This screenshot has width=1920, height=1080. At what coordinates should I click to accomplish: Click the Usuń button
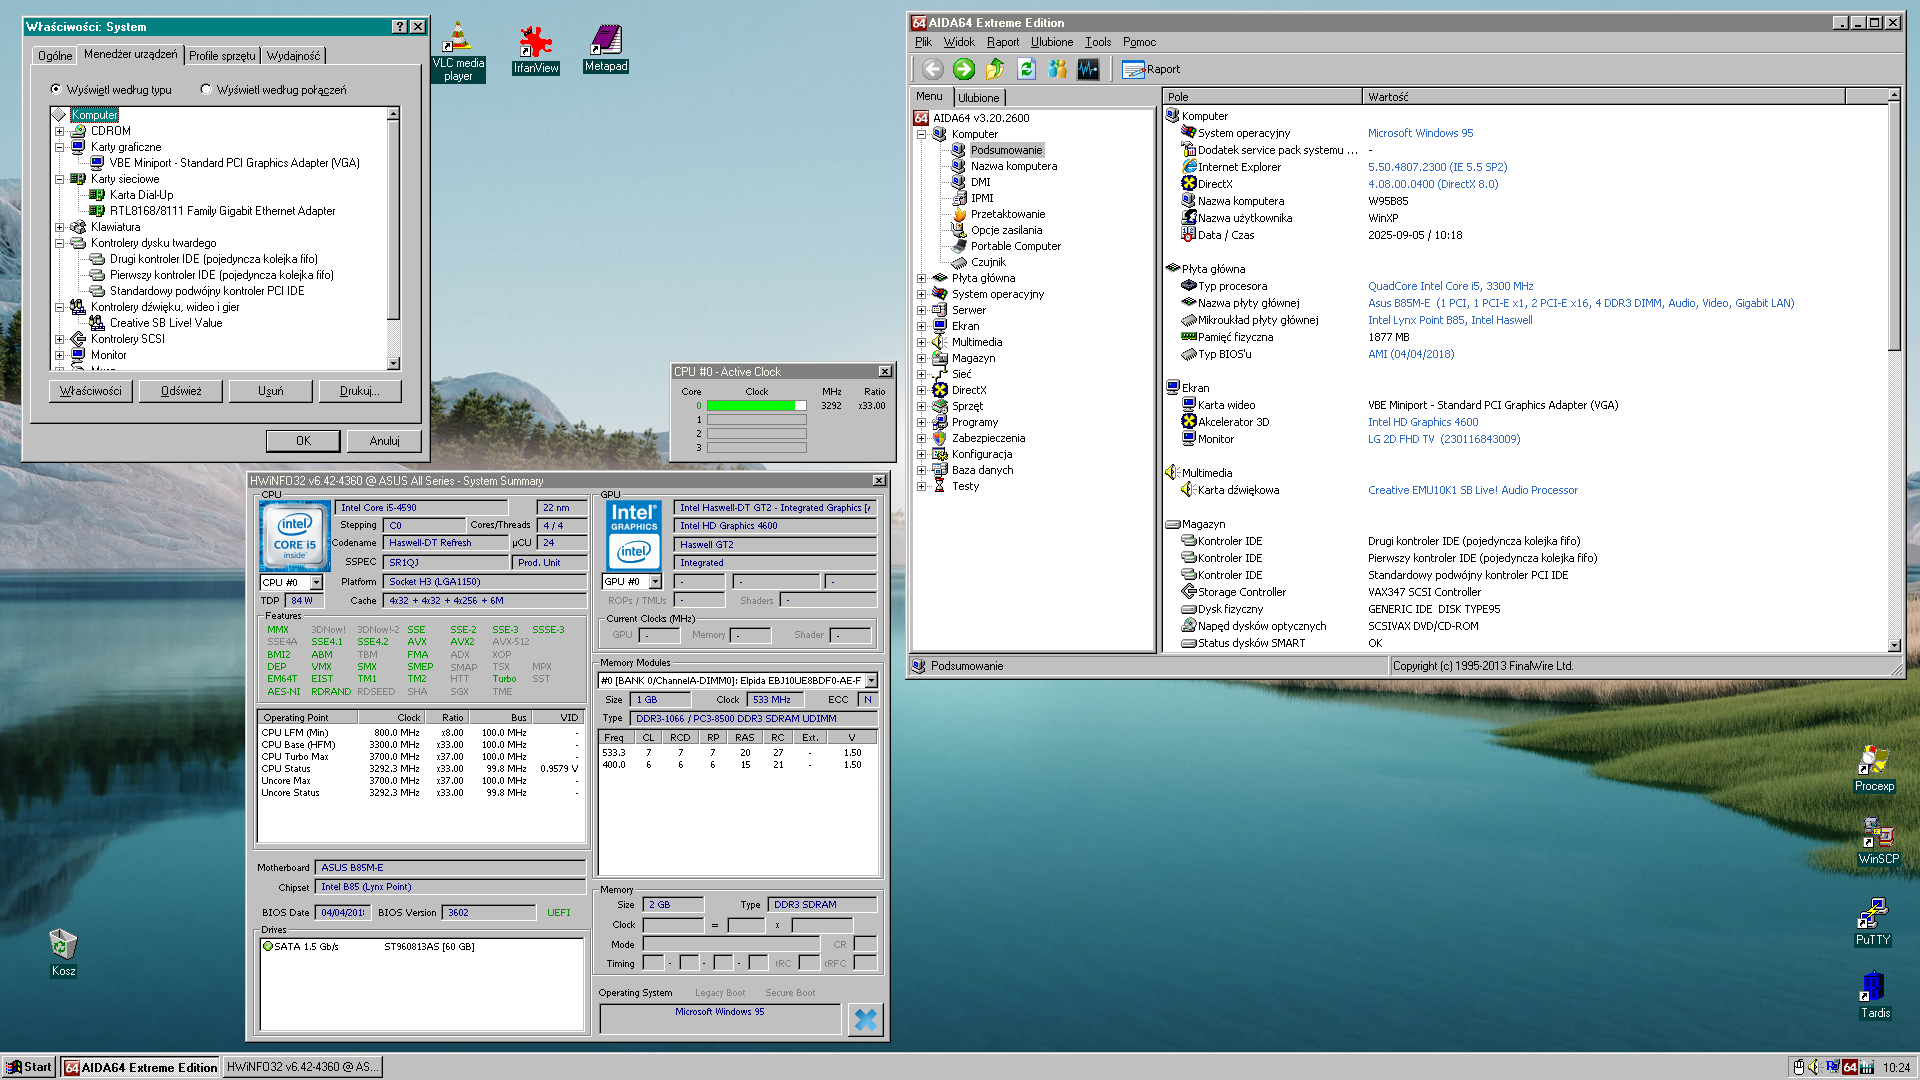click(271, 391)
